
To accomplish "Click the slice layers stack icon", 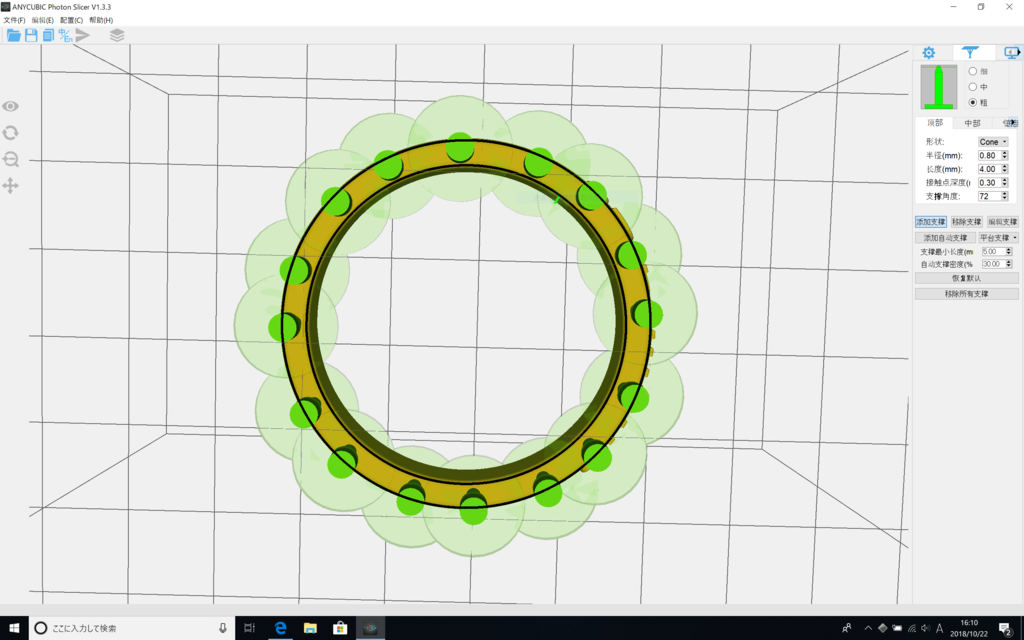I will [117, 35].
